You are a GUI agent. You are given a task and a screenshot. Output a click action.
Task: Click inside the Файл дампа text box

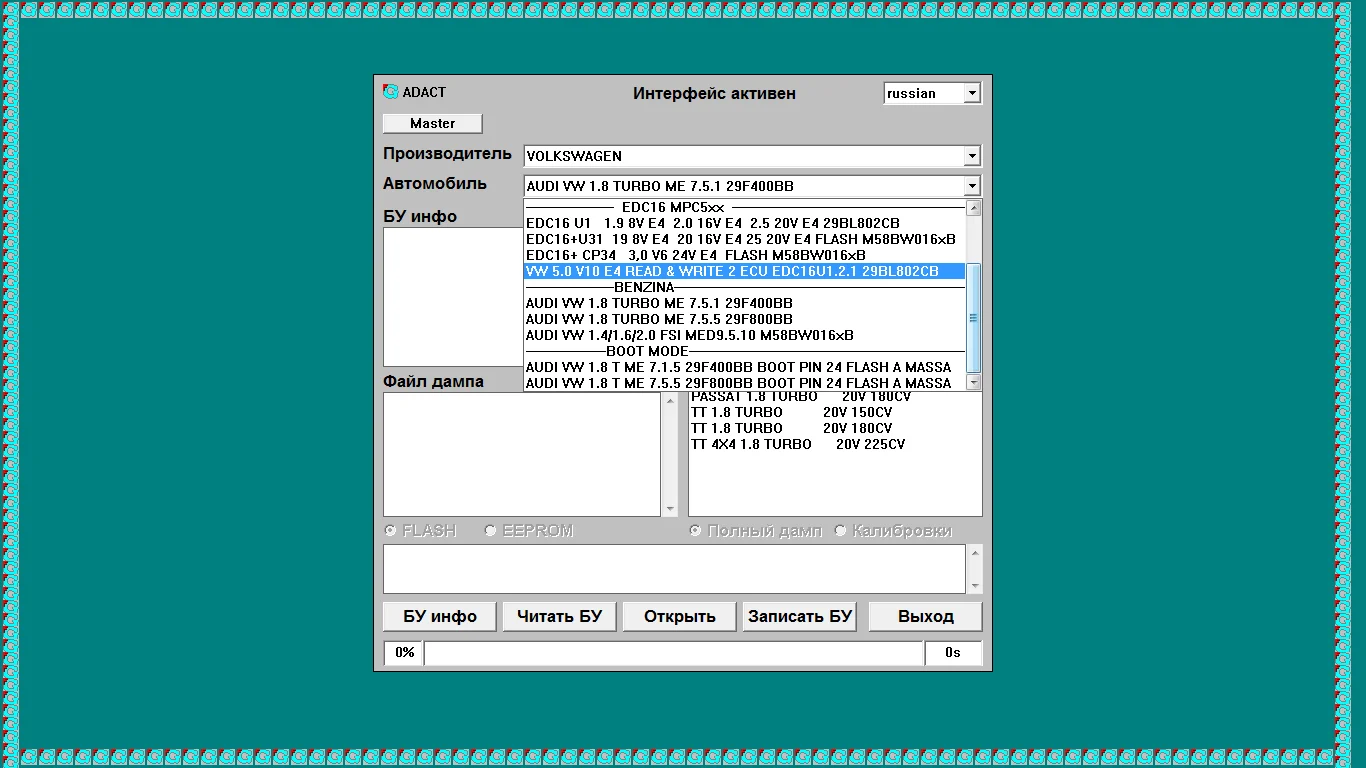(x=523, y=454)
